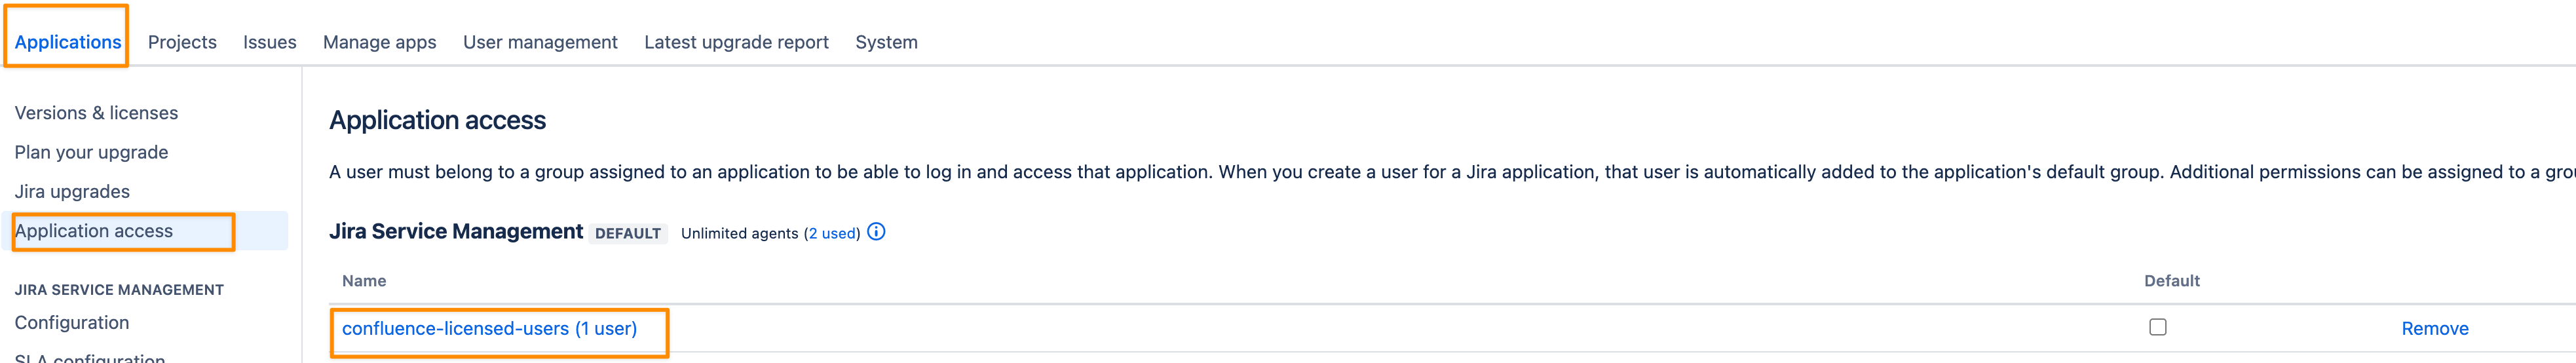Open Configuration under Jira Service Management

tap(72, 323)
